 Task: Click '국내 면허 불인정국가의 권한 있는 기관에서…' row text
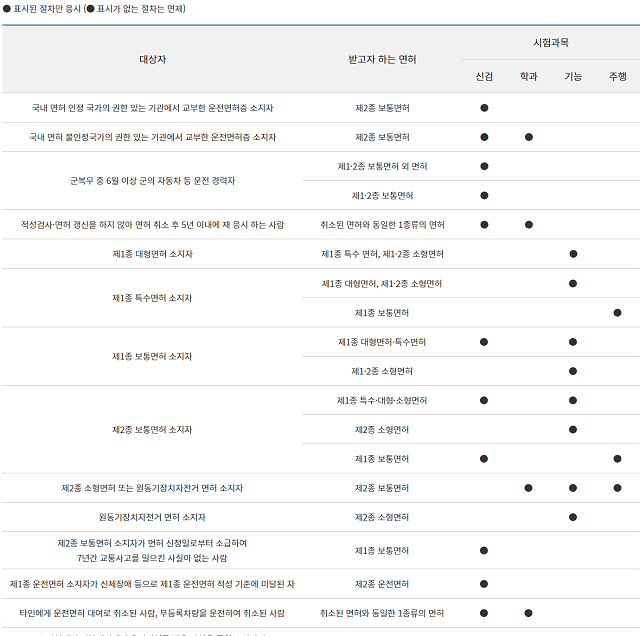152,137
